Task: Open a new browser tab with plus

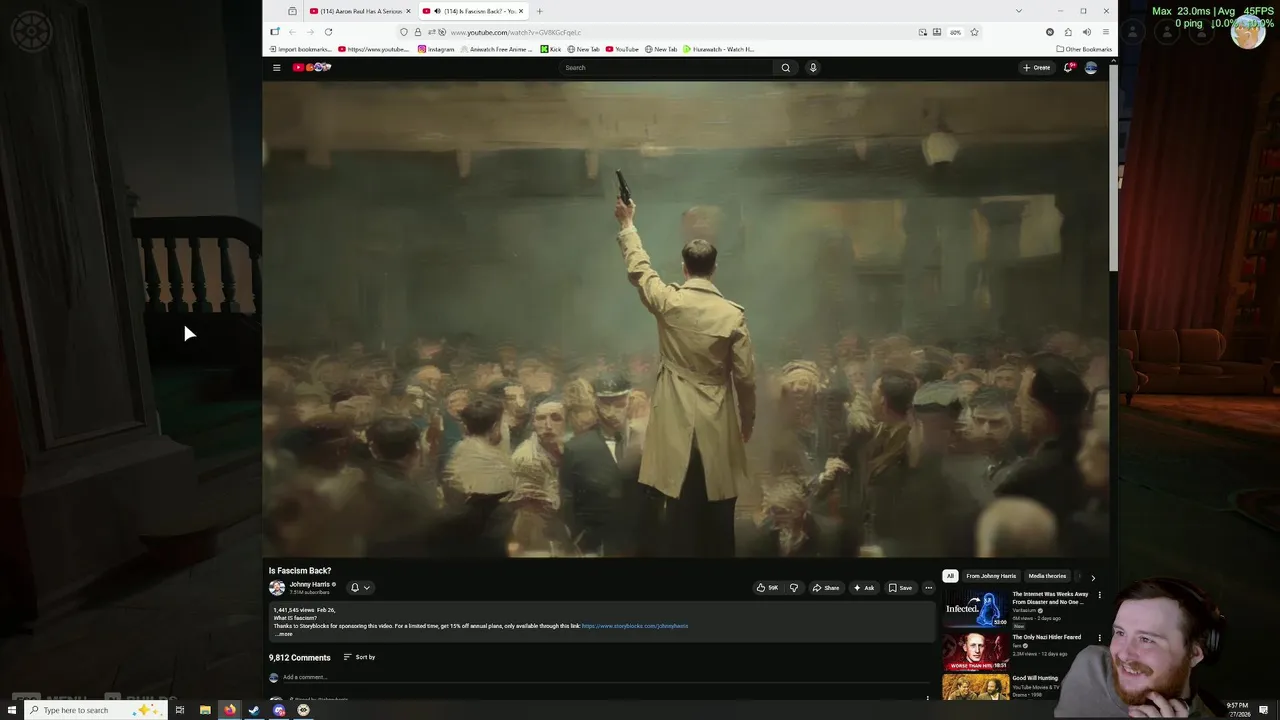Action: point(539,11)
